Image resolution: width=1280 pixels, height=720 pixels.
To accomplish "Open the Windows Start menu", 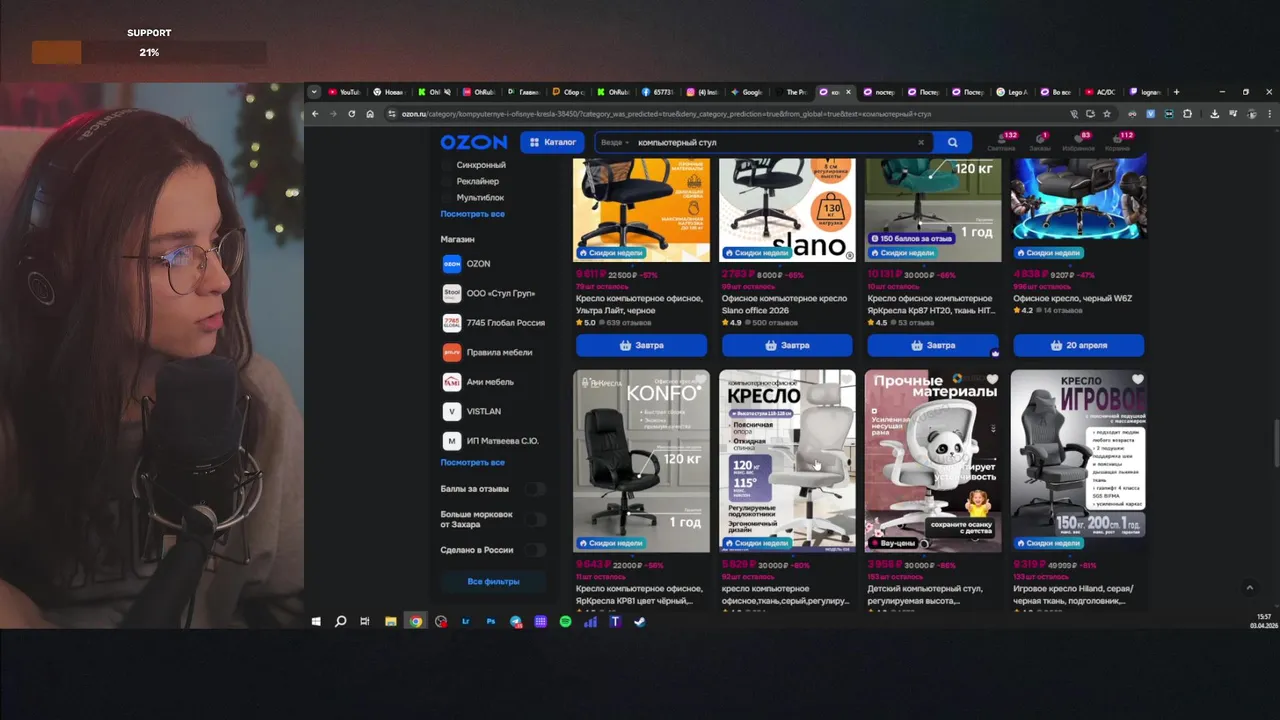I will pyautogui.click(x=316, y=621).
